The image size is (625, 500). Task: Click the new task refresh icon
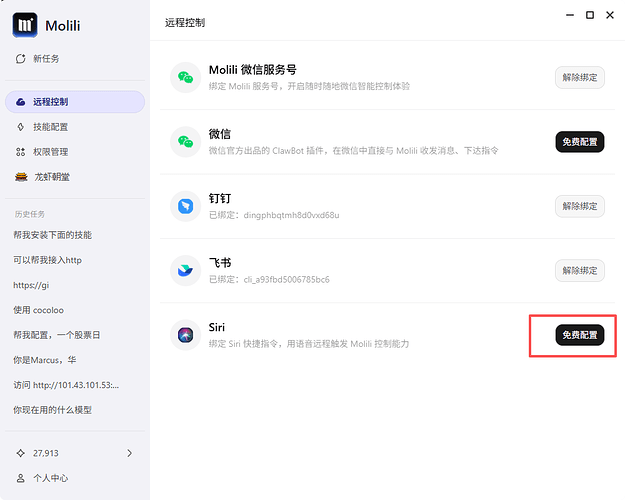coord(21,59)
